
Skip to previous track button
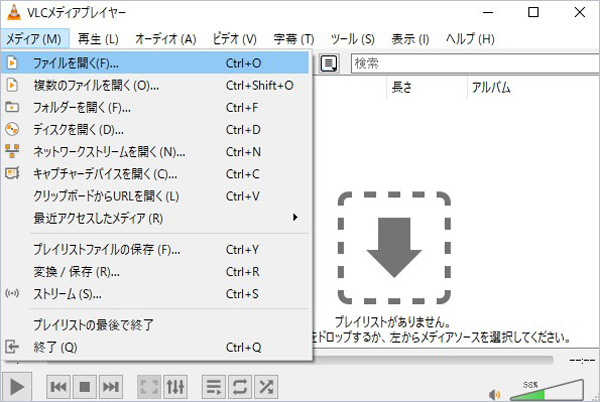59,387
